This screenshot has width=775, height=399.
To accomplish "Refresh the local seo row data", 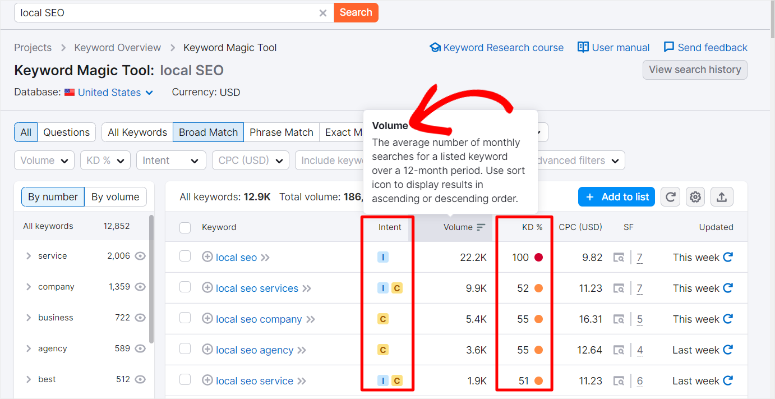I will tap(728, 257).
